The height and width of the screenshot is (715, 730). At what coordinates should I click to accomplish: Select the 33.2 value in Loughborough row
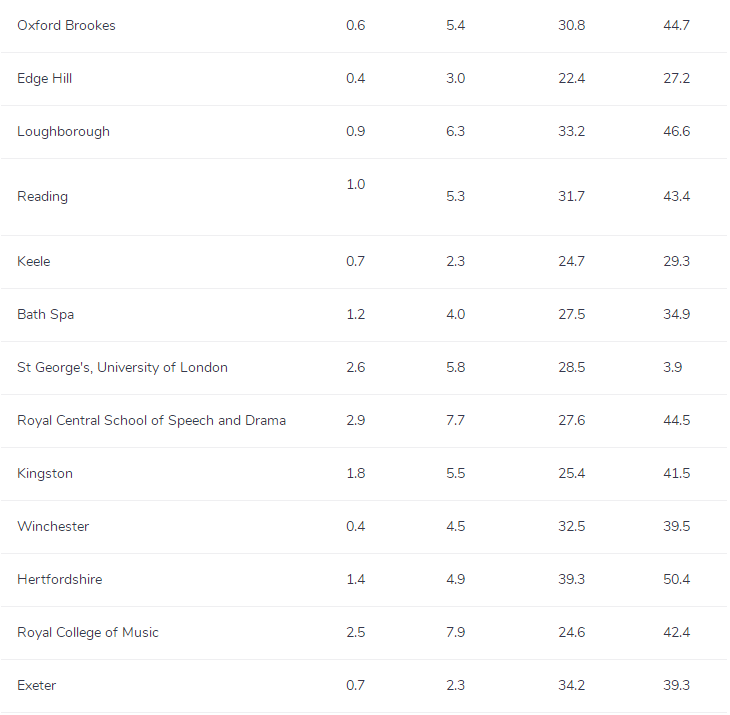coord(571,131)
